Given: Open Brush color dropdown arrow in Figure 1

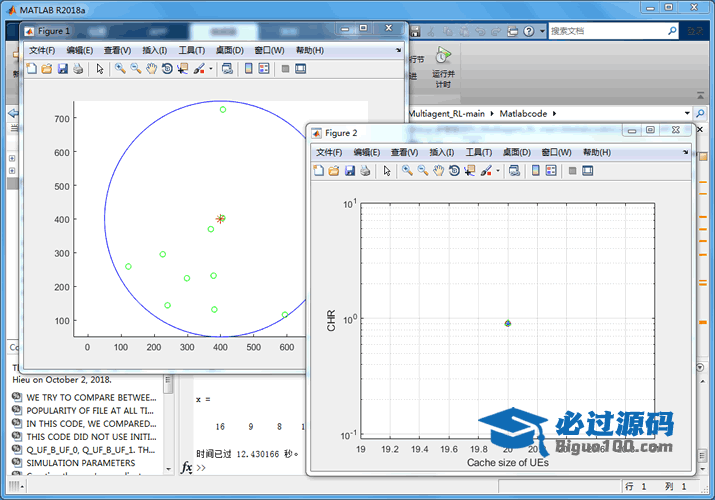Looking at the screenshot, I should point(211,69).
